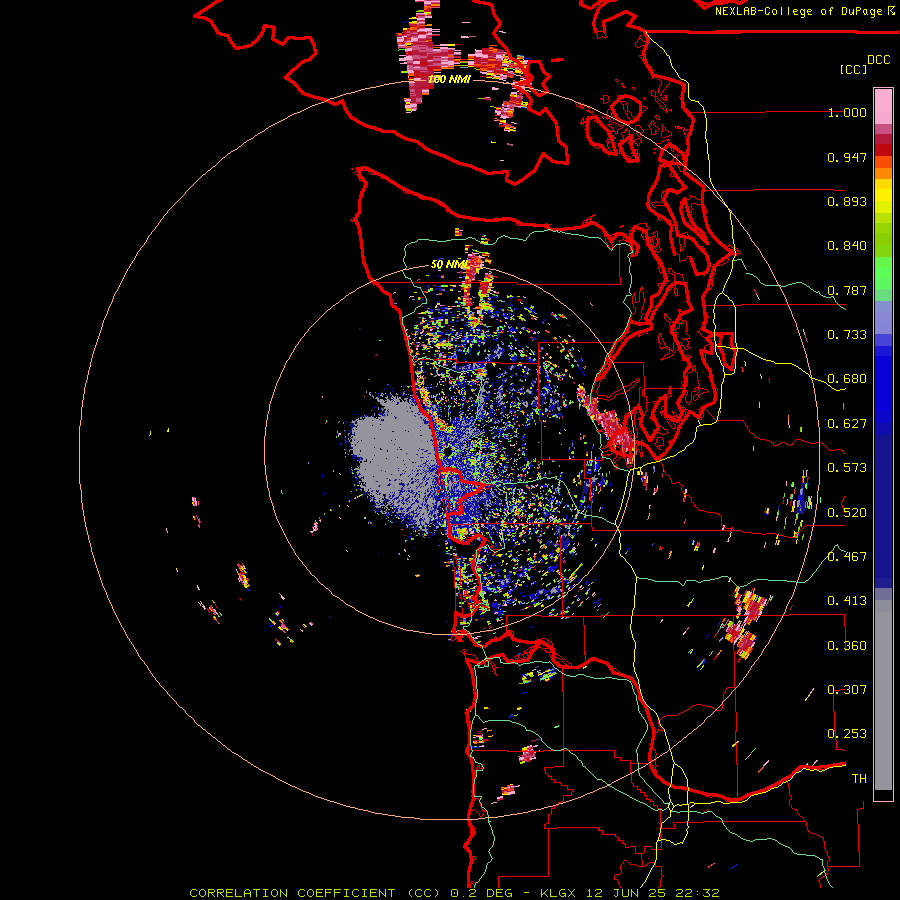The width and height of the screenshot is (900, 900).
Task: Click the TH threshold label on legend
Action: (x=859, y=778)
